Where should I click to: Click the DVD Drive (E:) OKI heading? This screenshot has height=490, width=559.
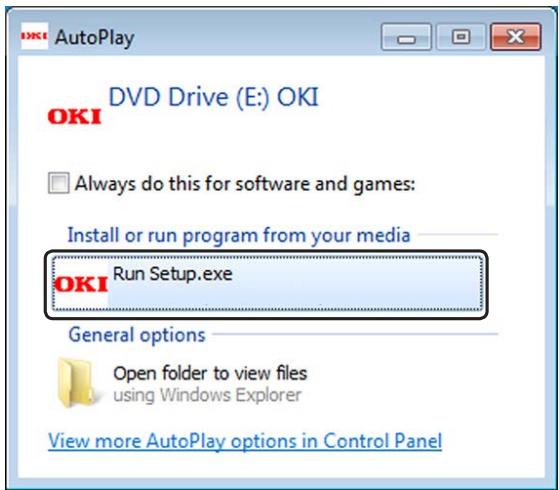point(213,97)
